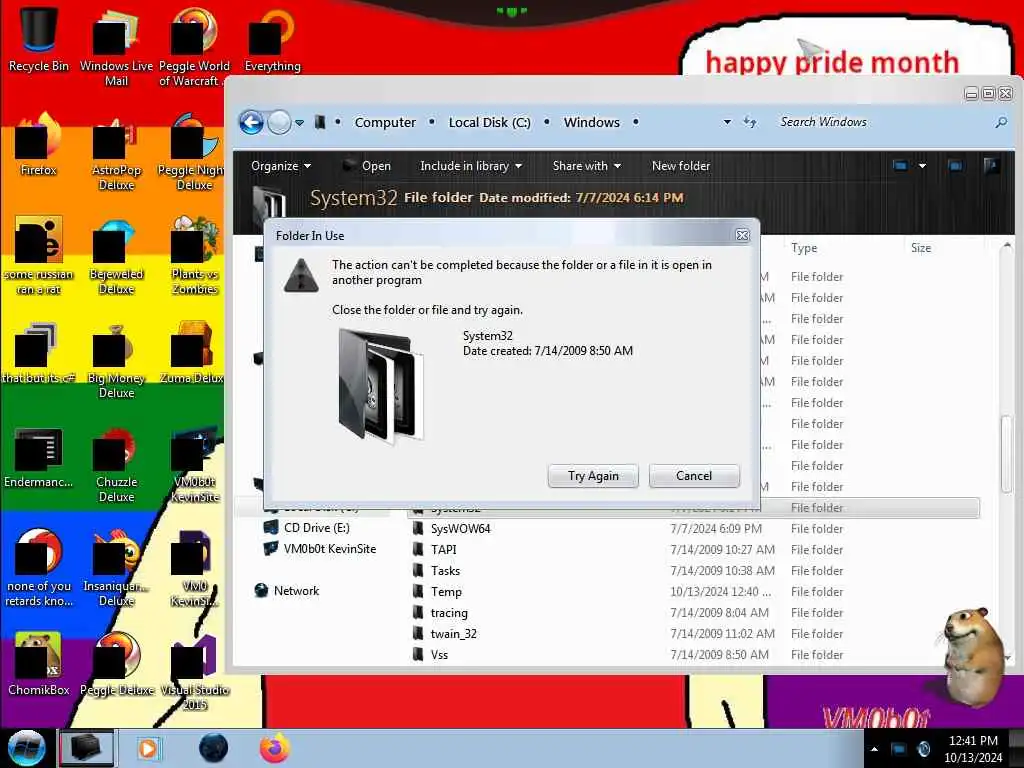Image resolution: width=1024 pixels, height=768 pixels.
Task: Open the Organize menu
Action: [x=281, y=166]
